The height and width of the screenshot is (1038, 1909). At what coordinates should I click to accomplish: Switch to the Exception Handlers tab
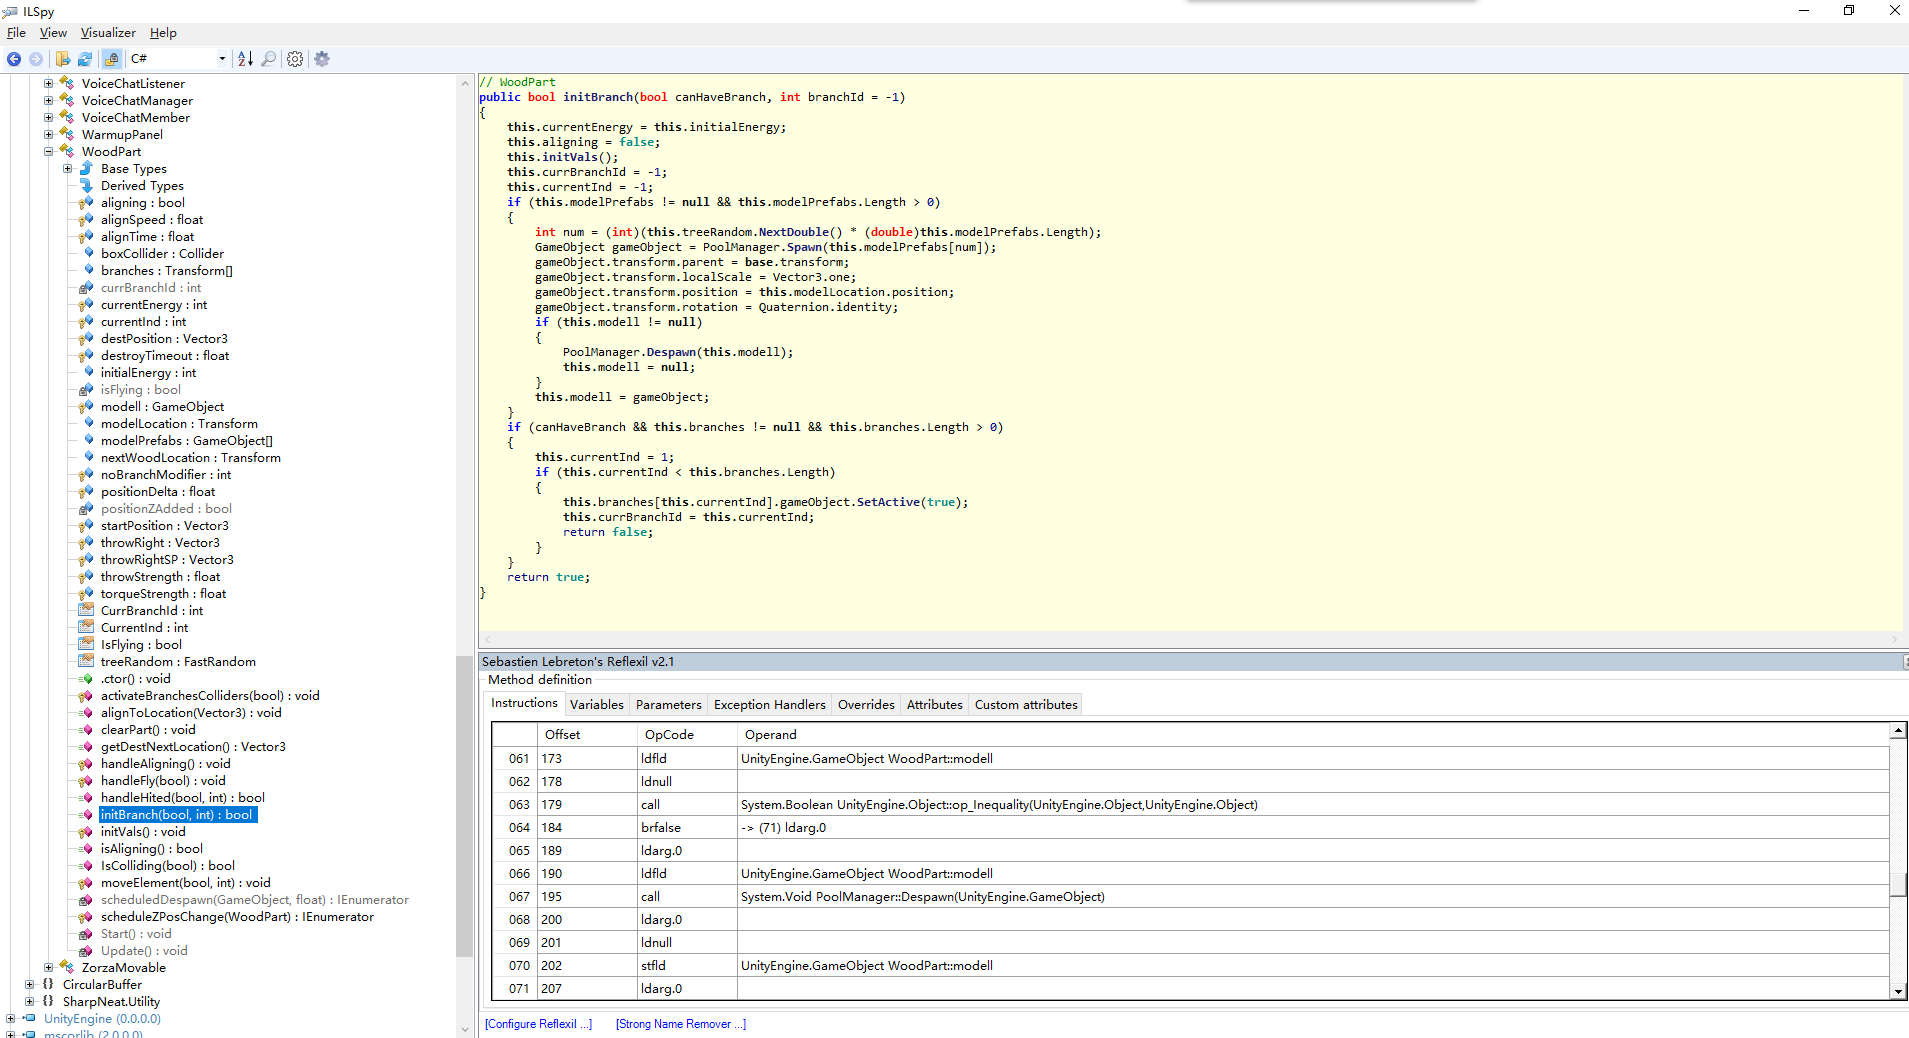point(770,705)
